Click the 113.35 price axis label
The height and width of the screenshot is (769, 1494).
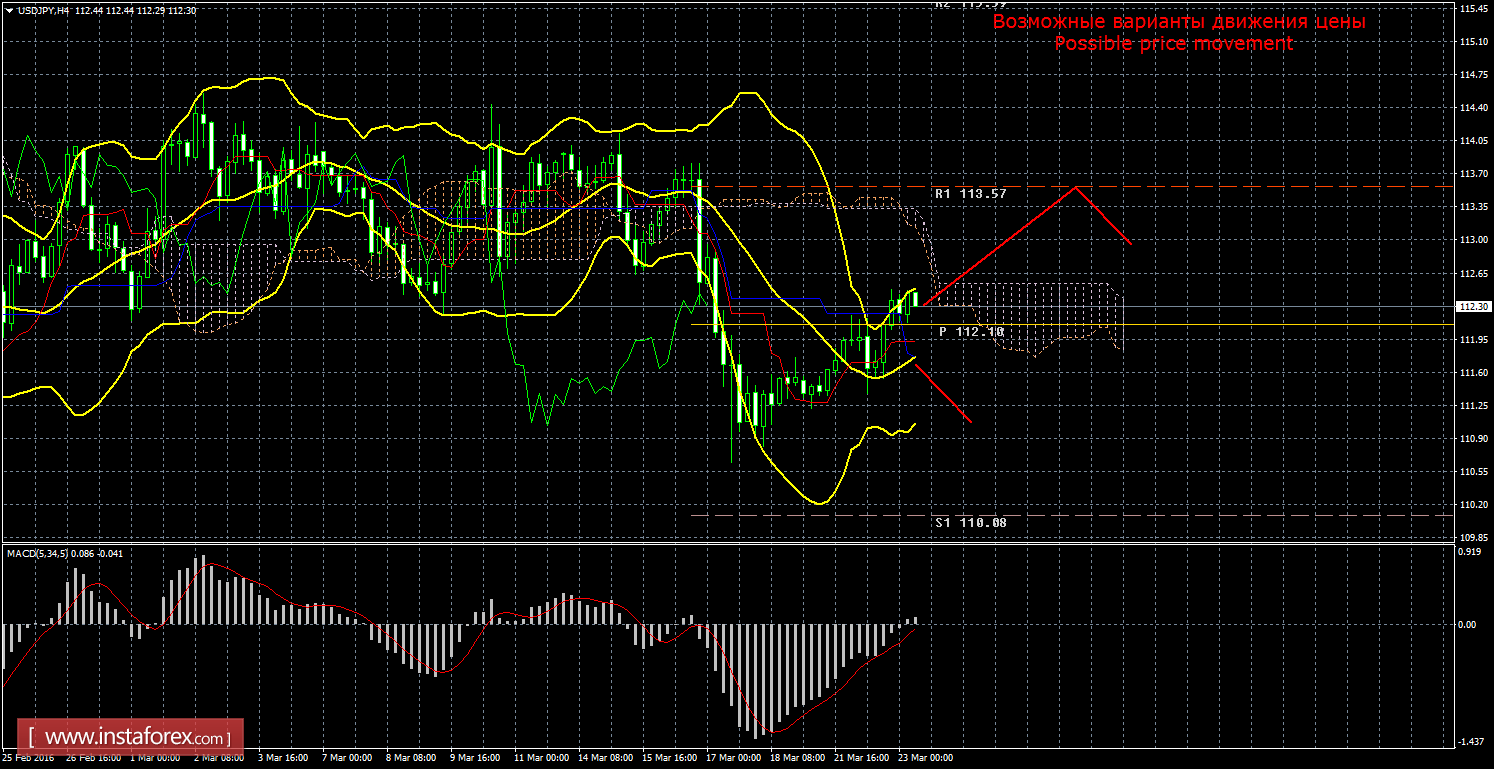(1474, 207)
